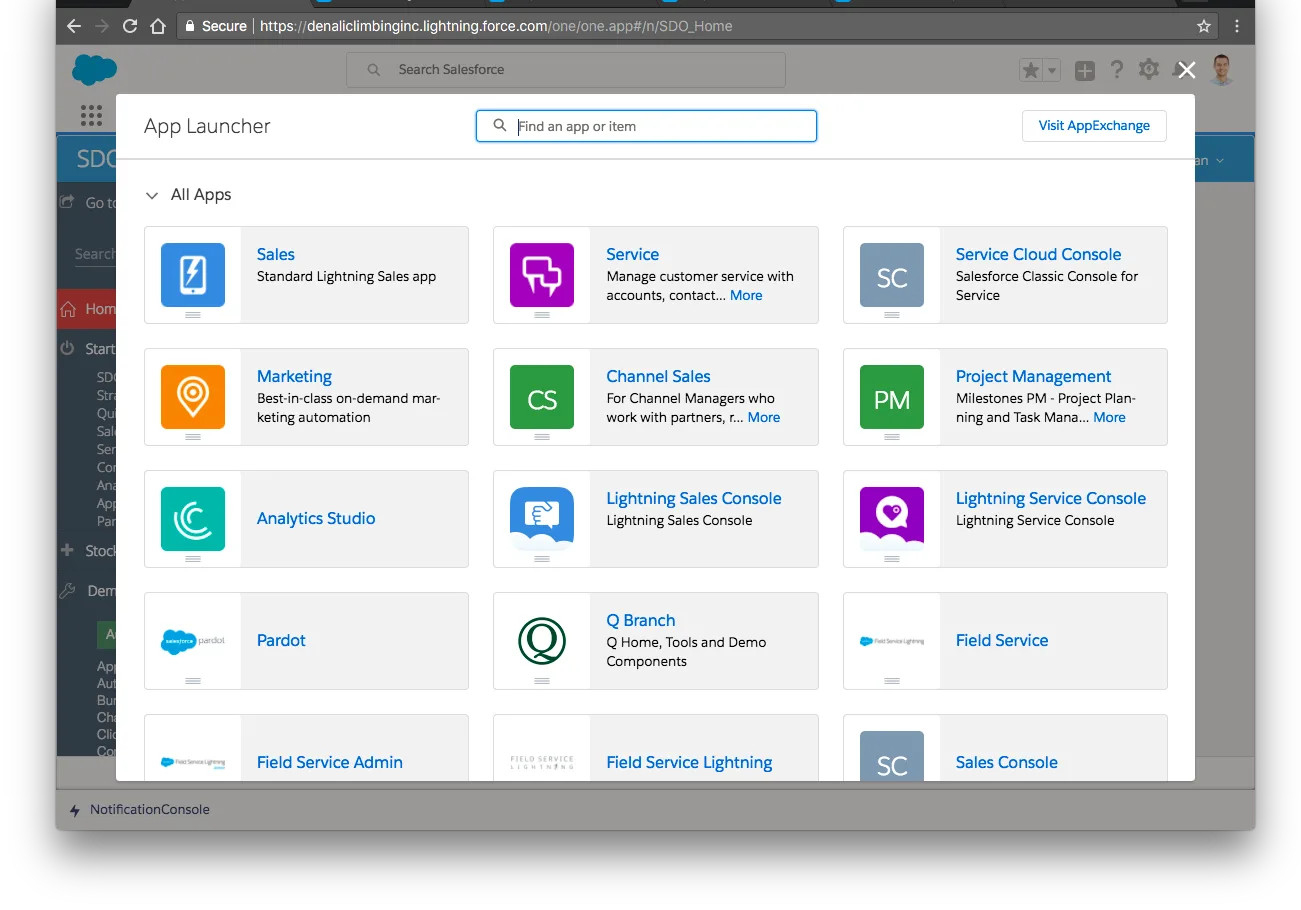This screenshot has width=1301, height=910.
Task: Open the NotificationConsole utility bar item
Action: click(139, 809)
